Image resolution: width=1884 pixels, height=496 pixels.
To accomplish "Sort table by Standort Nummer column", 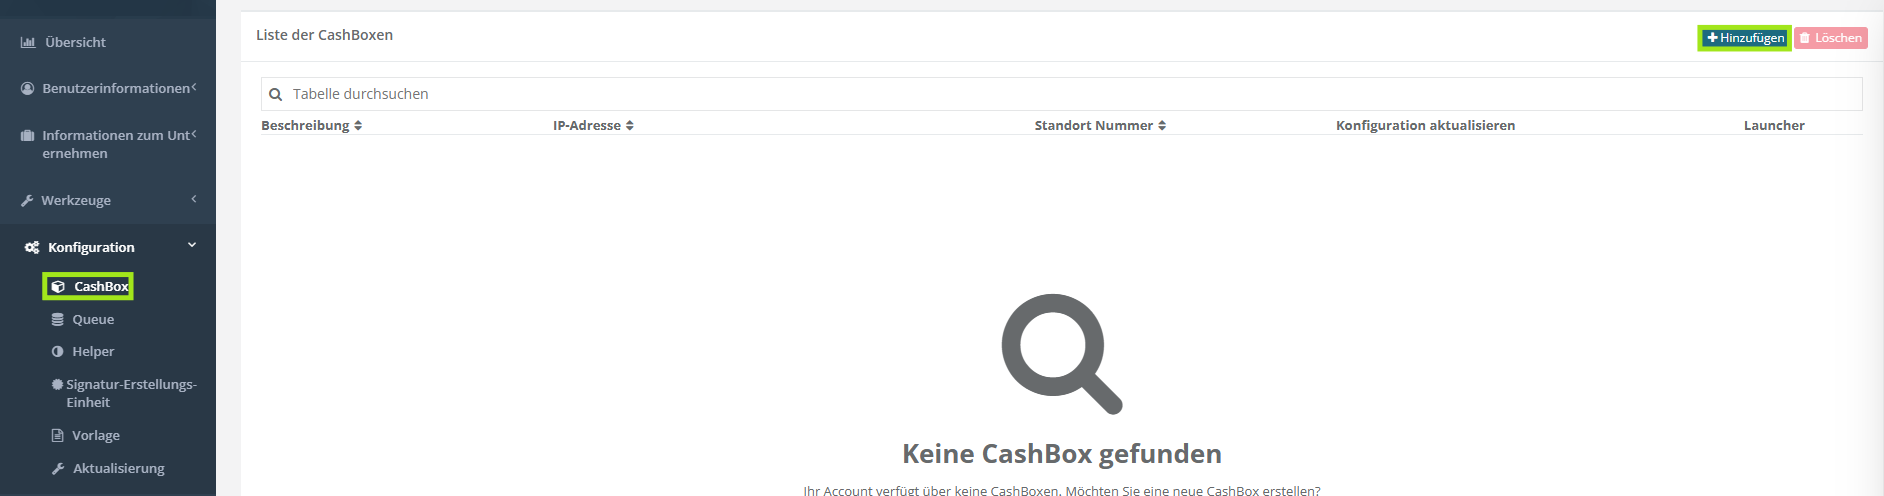I will click(1162, 126).
